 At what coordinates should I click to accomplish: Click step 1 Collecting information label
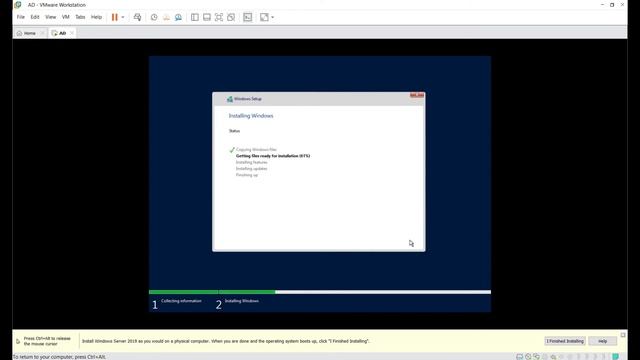[x=181, y=301]
